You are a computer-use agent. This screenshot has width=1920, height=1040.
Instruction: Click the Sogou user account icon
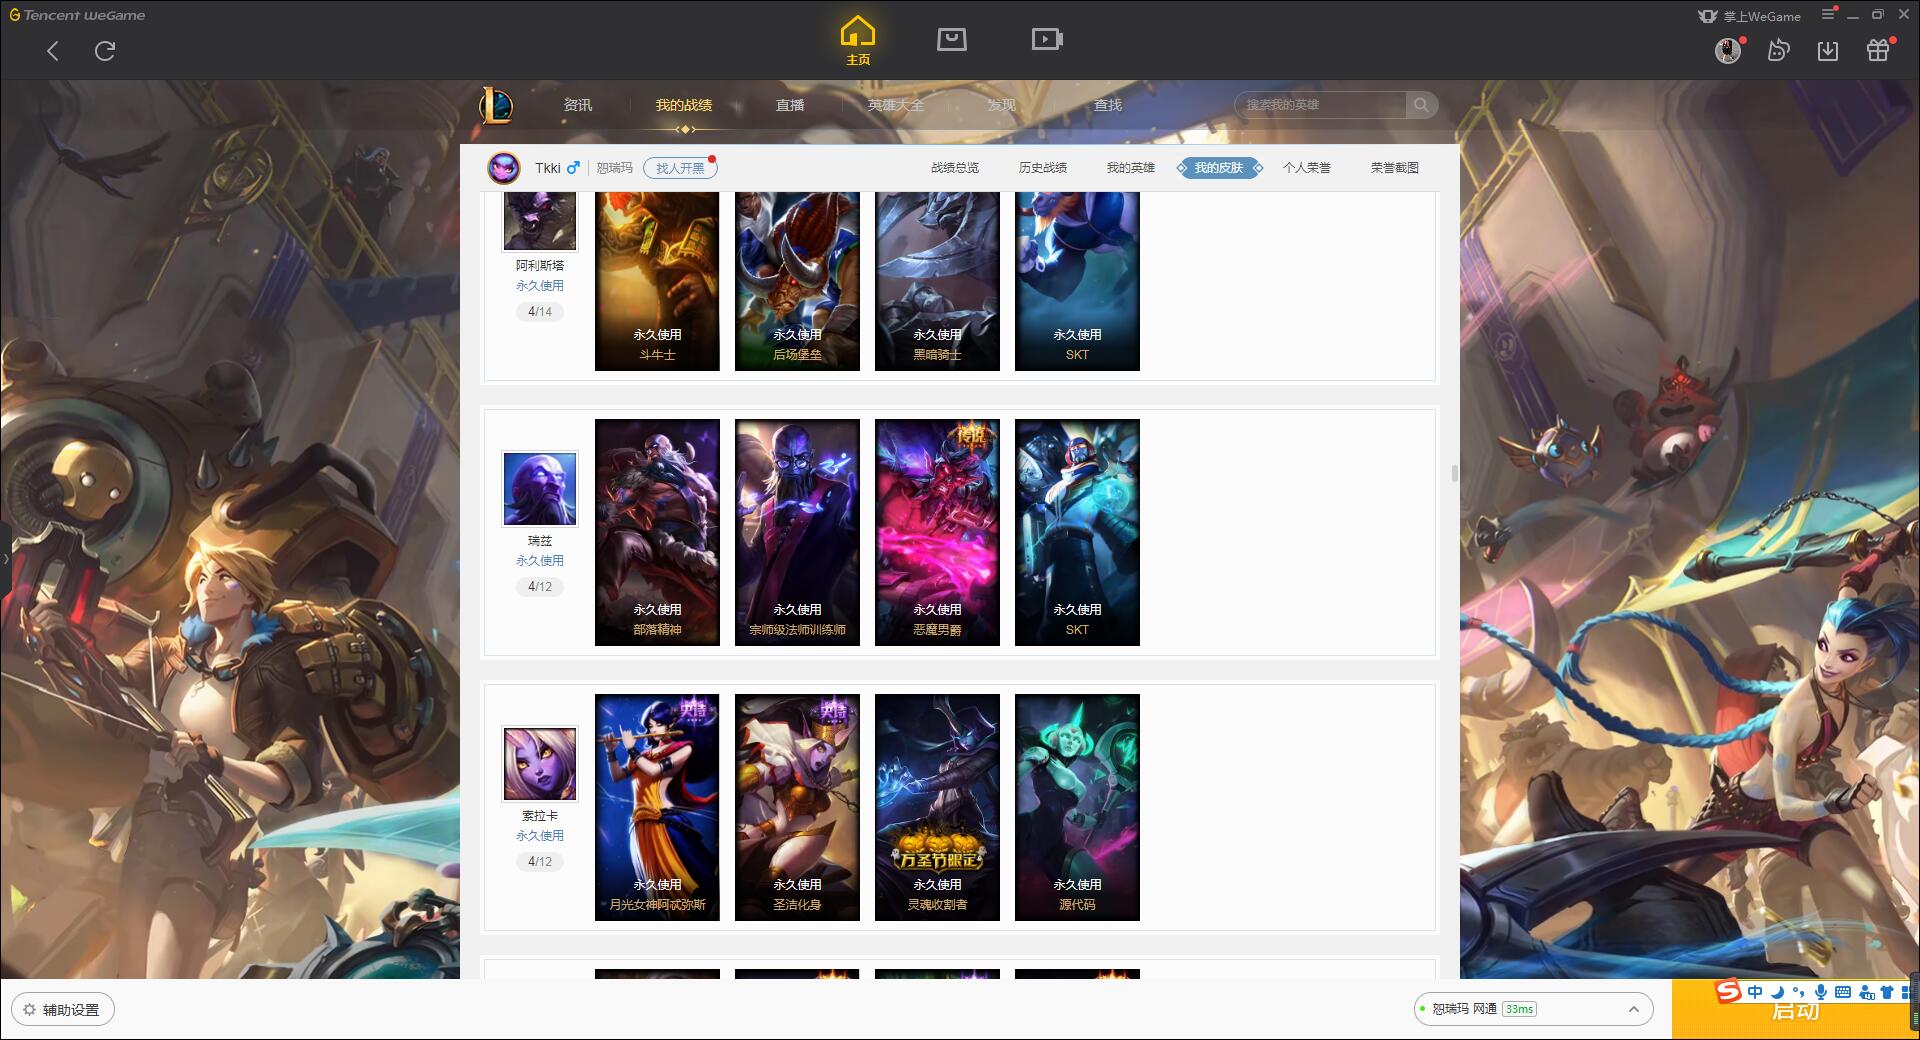1866,992
